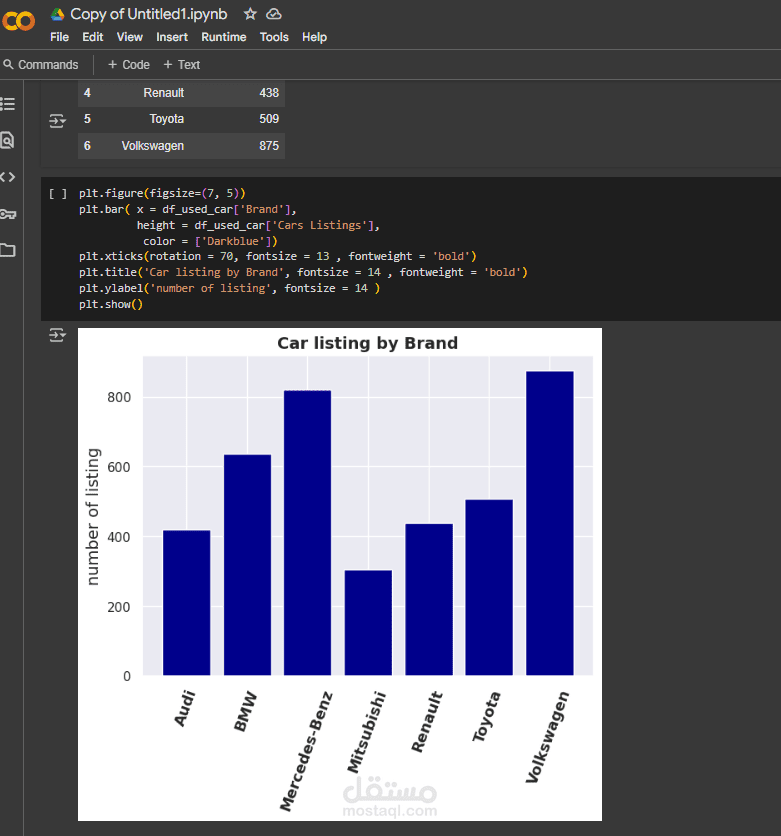Click the cloud save status icon
The height and width of the screenshot is (836, 781).
pos(273,14)
